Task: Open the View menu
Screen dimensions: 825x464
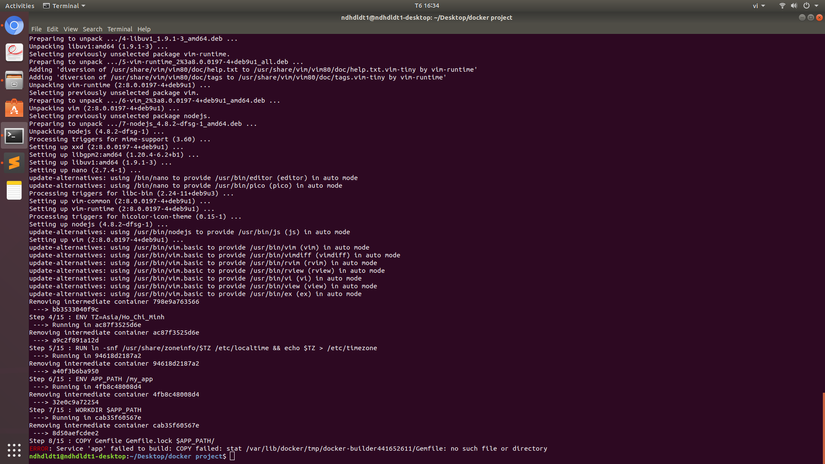Action: [71, 29]
